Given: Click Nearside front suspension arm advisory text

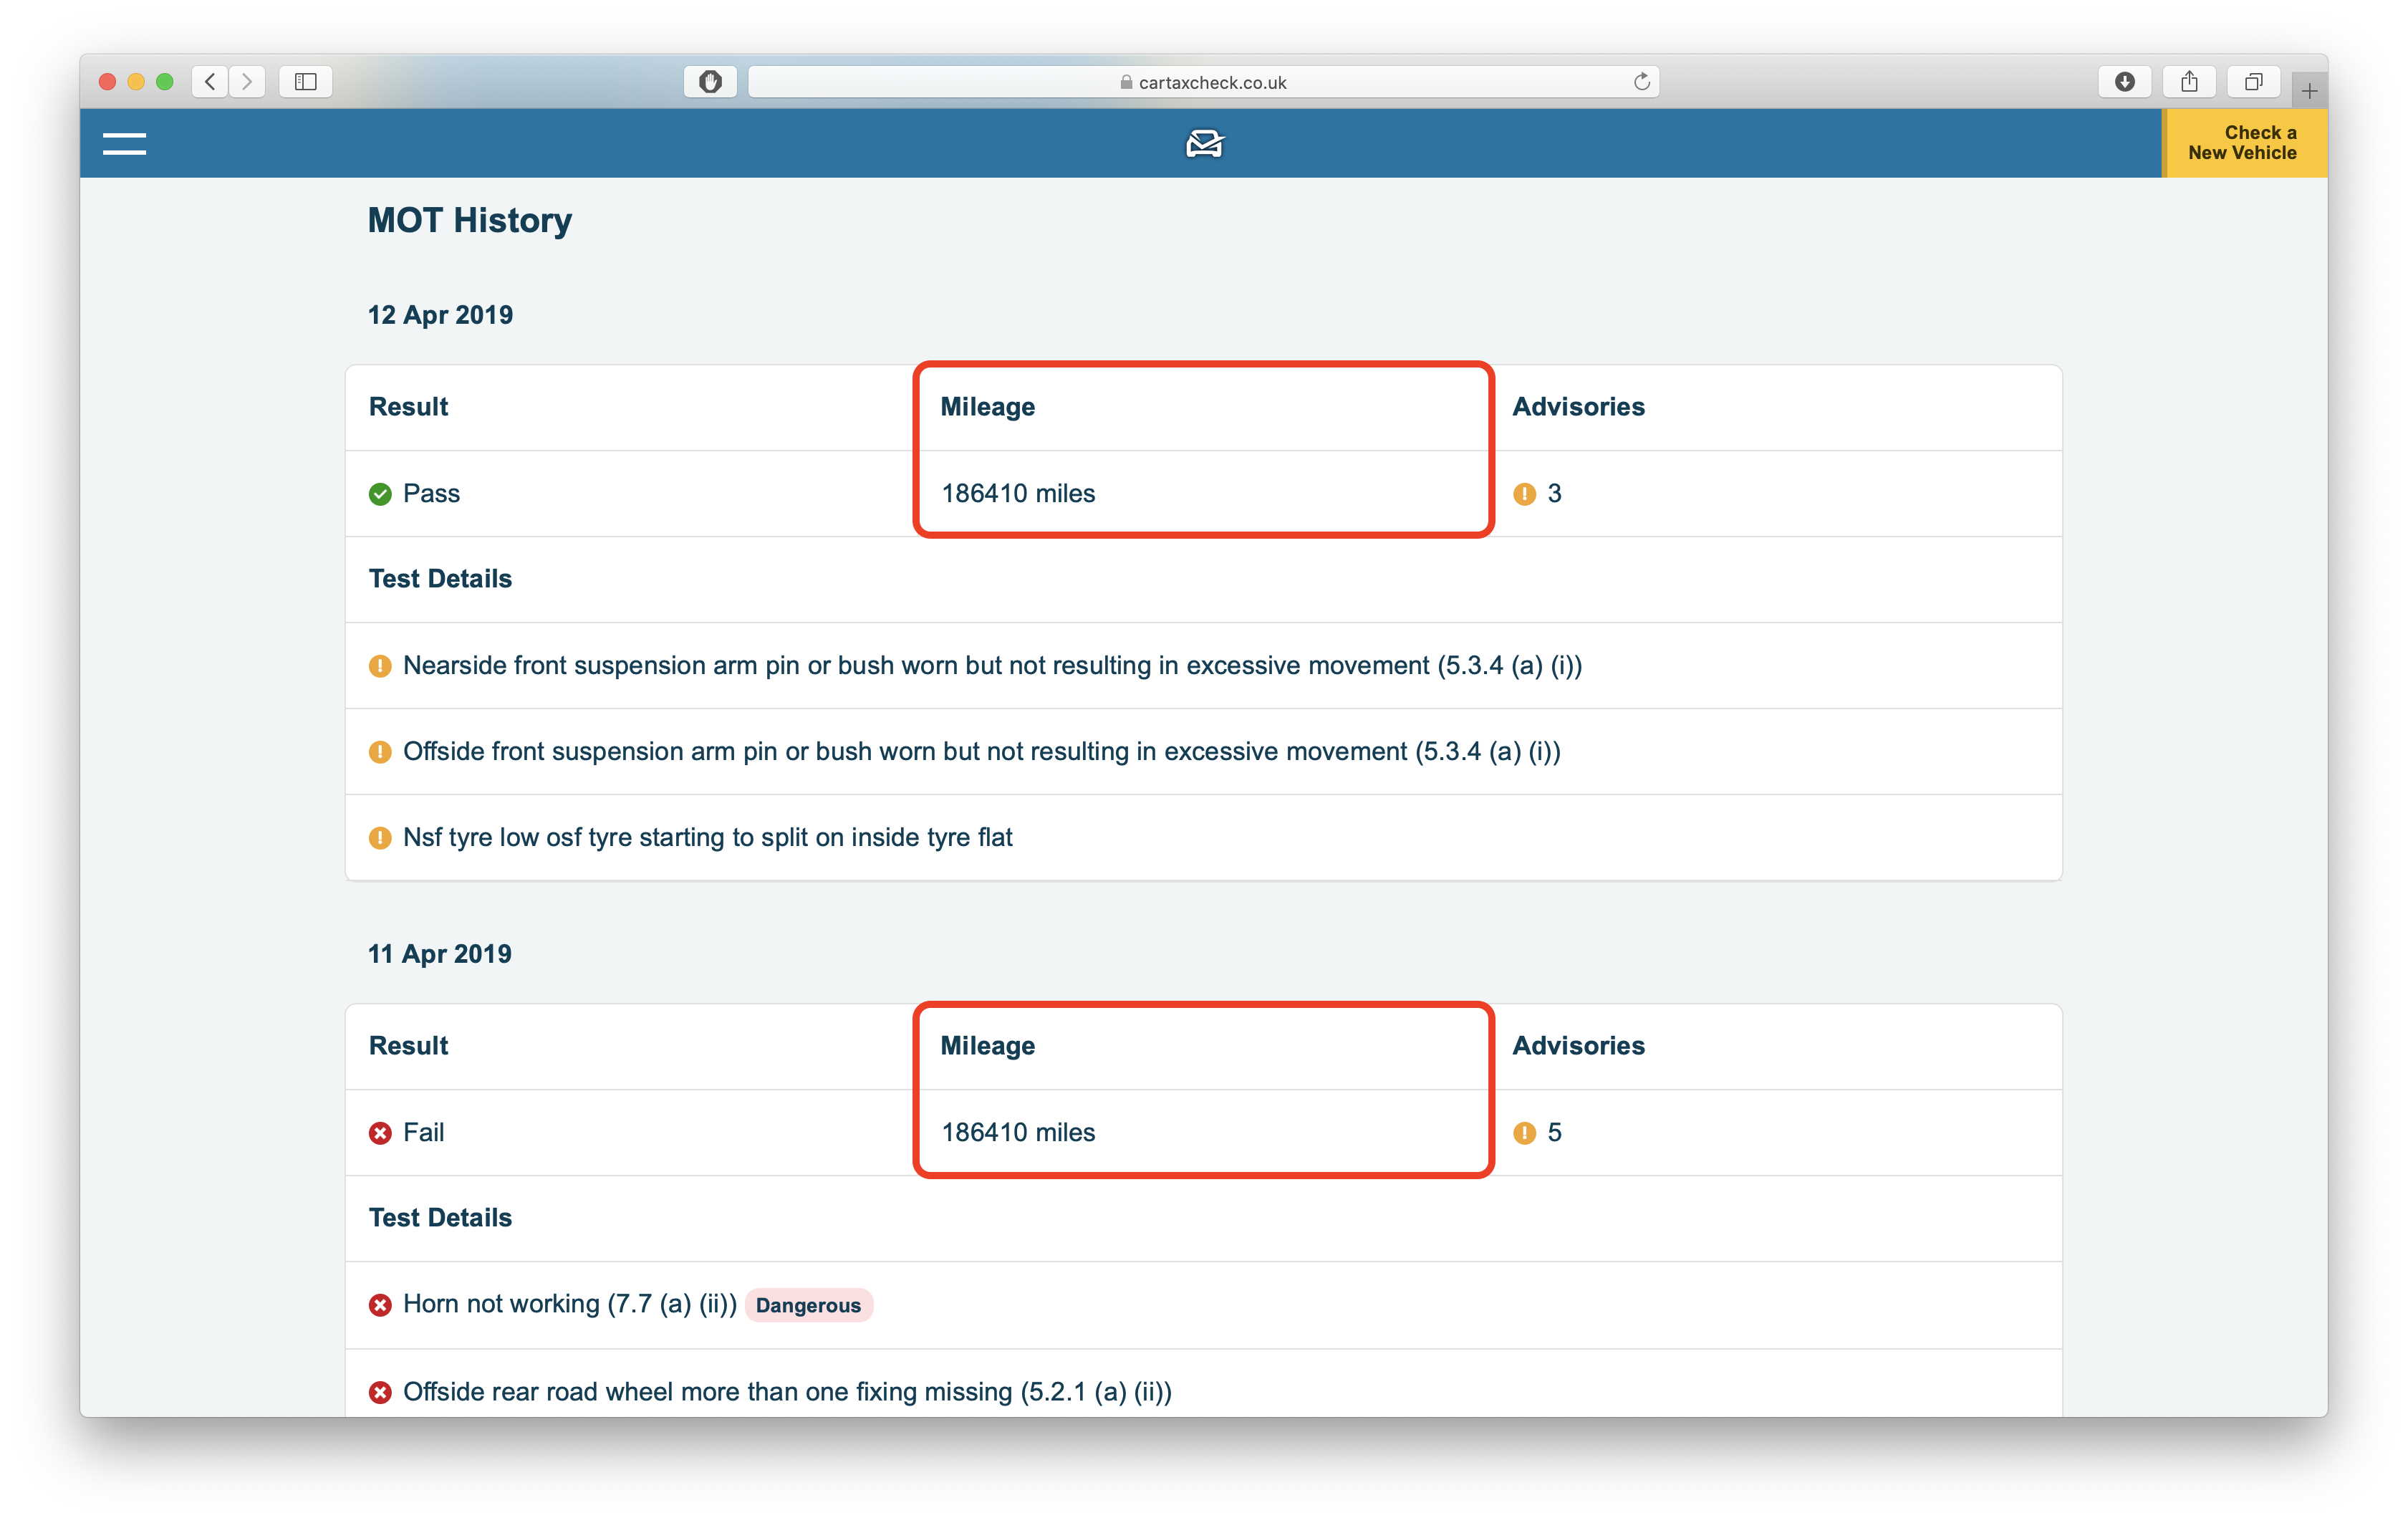Looking at the screenshot, I should click(x=992, y=665).
